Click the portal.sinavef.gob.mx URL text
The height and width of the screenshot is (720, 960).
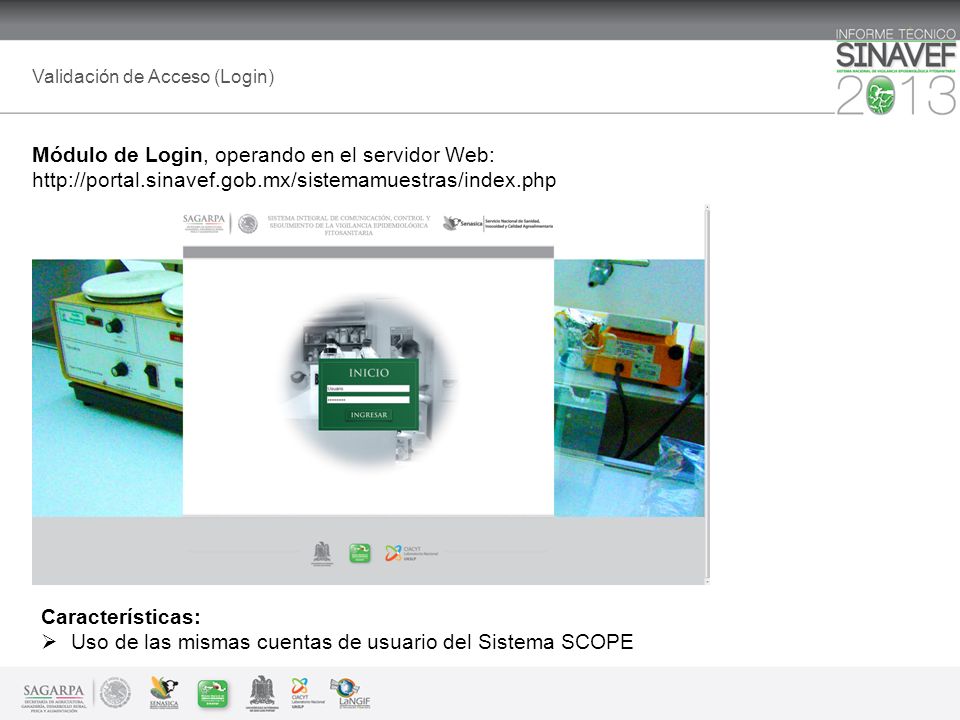click(x=294, y=181)
